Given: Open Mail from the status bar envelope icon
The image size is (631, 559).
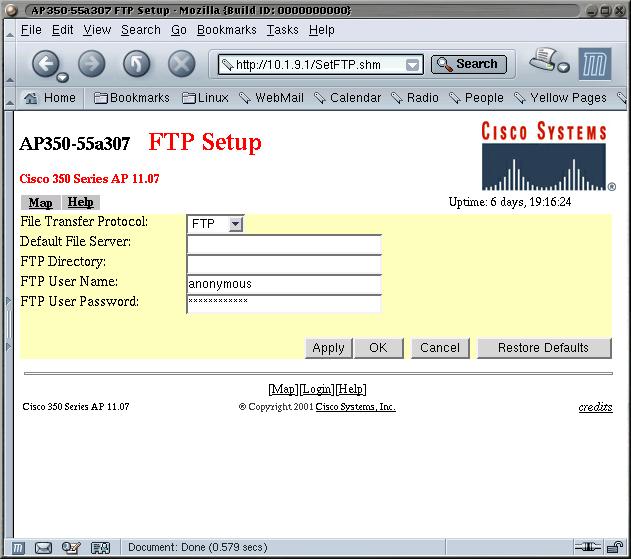Looking at the screenshot, I should pos(43,548).
